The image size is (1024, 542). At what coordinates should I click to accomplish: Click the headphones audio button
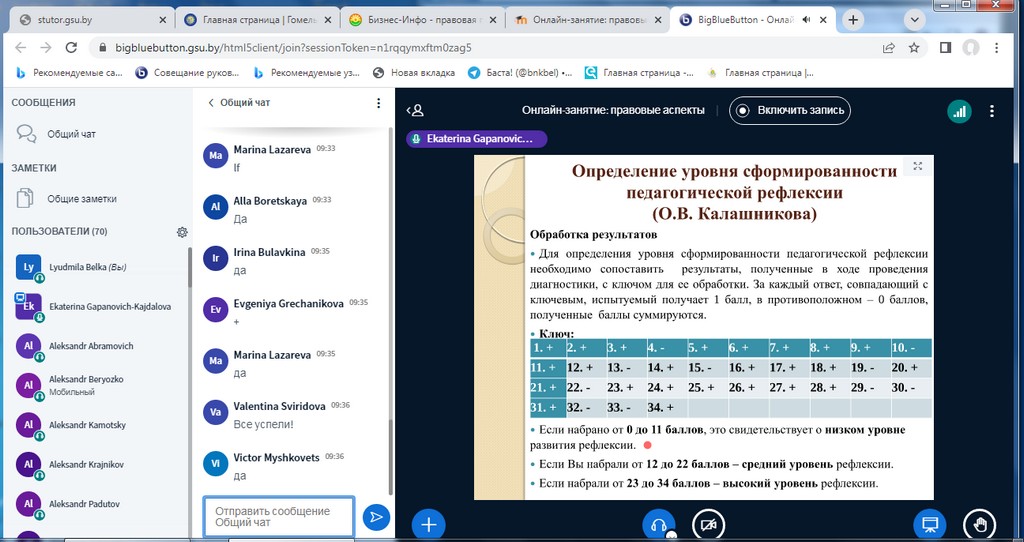pos(658,523)
